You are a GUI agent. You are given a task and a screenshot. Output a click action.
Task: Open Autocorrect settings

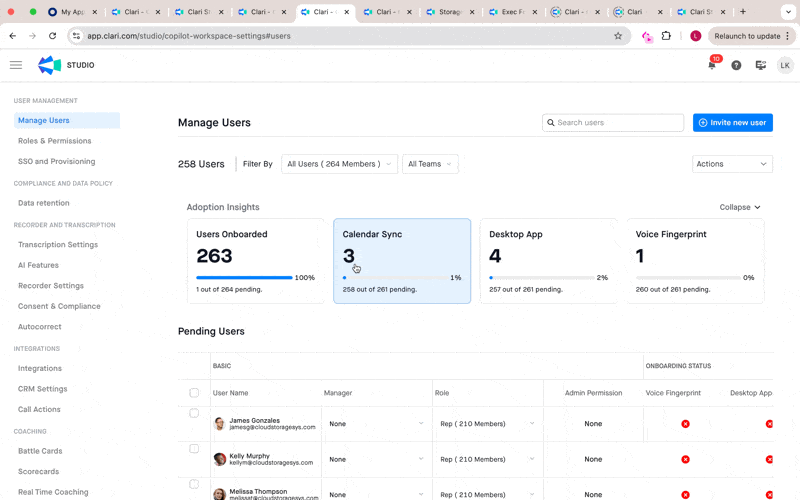click(x=40, y=327)
